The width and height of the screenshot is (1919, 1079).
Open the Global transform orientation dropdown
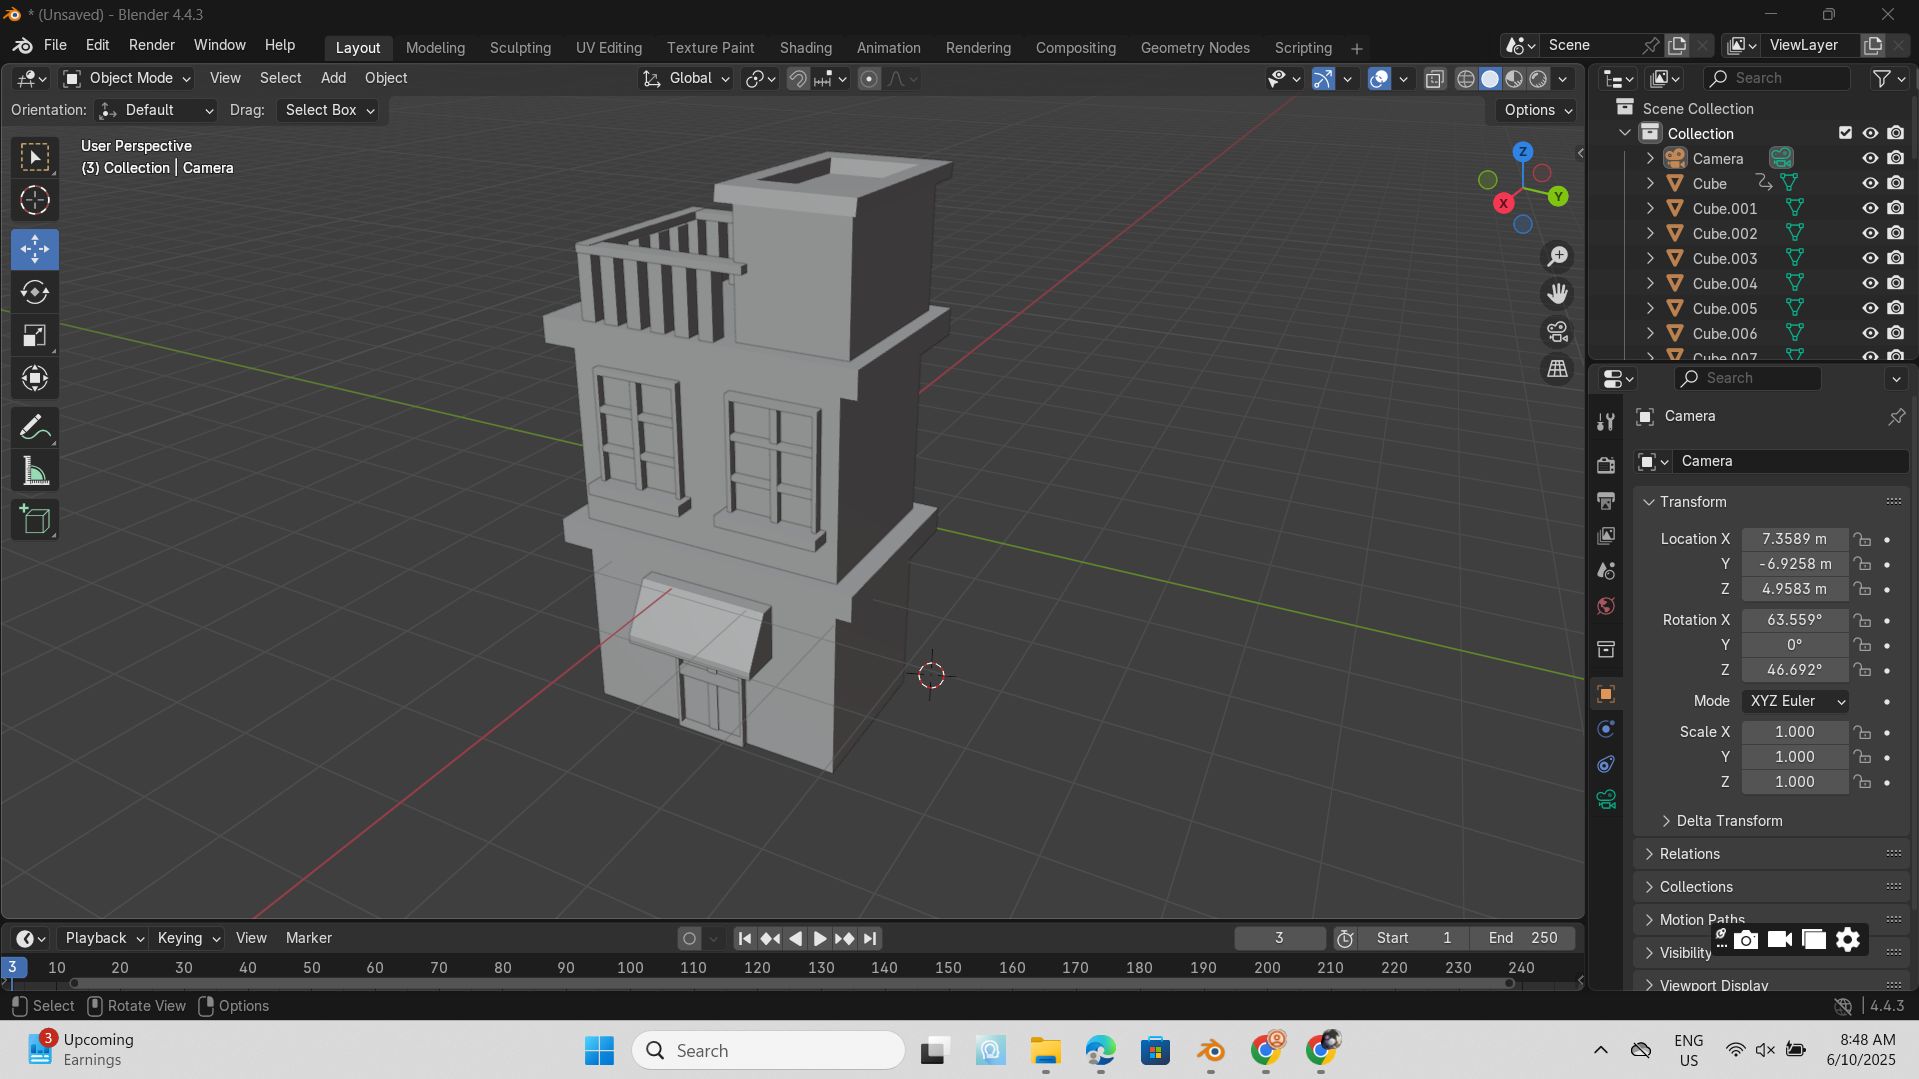[686, 78]
